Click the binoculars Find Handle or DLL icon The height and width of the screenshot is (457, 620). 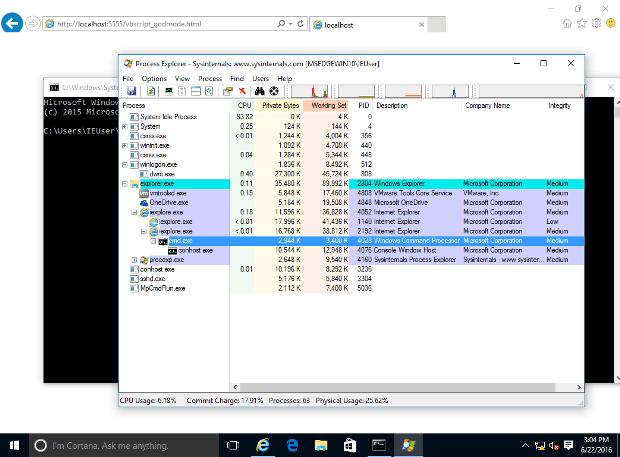pyautogui.click(x=259, y=91)
